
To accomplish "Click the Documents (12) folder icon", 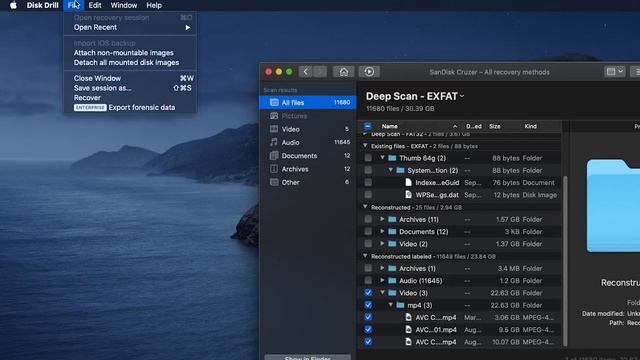I will (392, 231).
